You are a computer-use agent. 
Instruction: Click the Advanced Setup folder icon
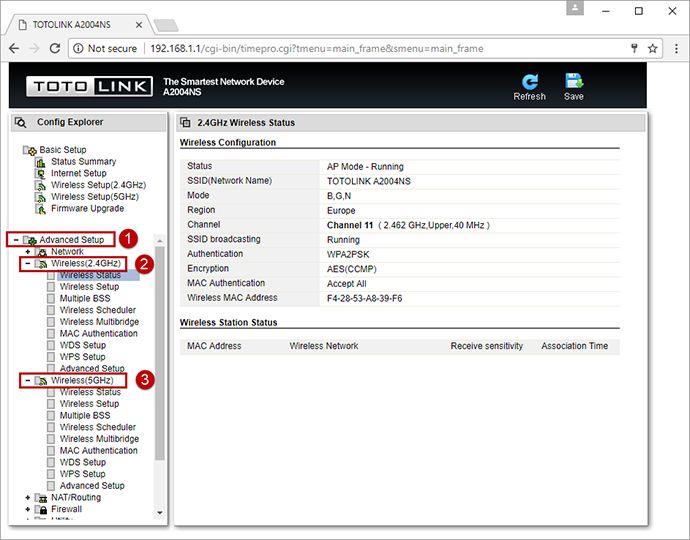point(29,240)
